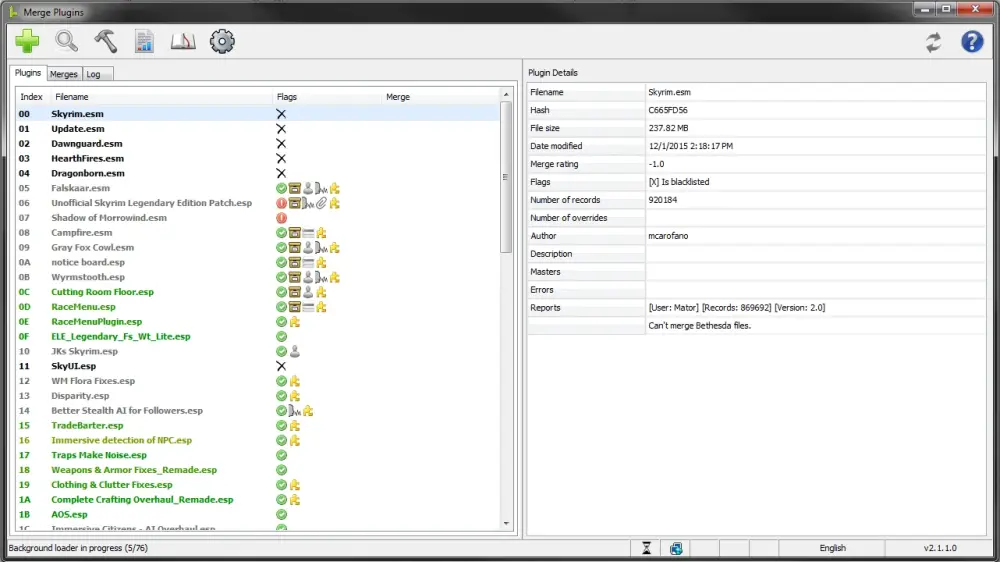
Task: Click person flag icon for JKs Skyrim.esp
Action: [x=295, y=351]
